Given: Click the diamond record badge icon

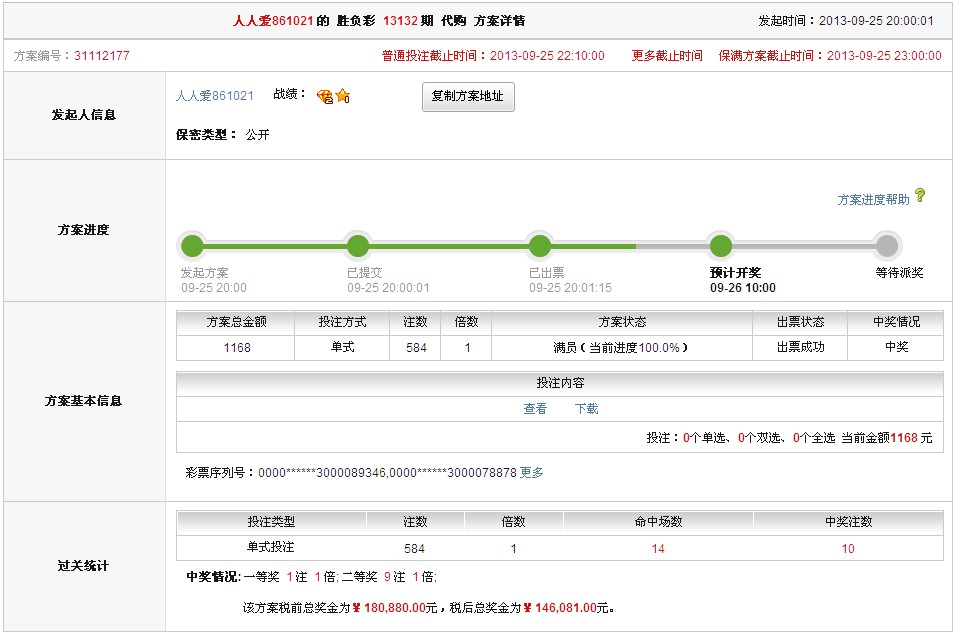Looking at the screenshot, I should 324,96.
